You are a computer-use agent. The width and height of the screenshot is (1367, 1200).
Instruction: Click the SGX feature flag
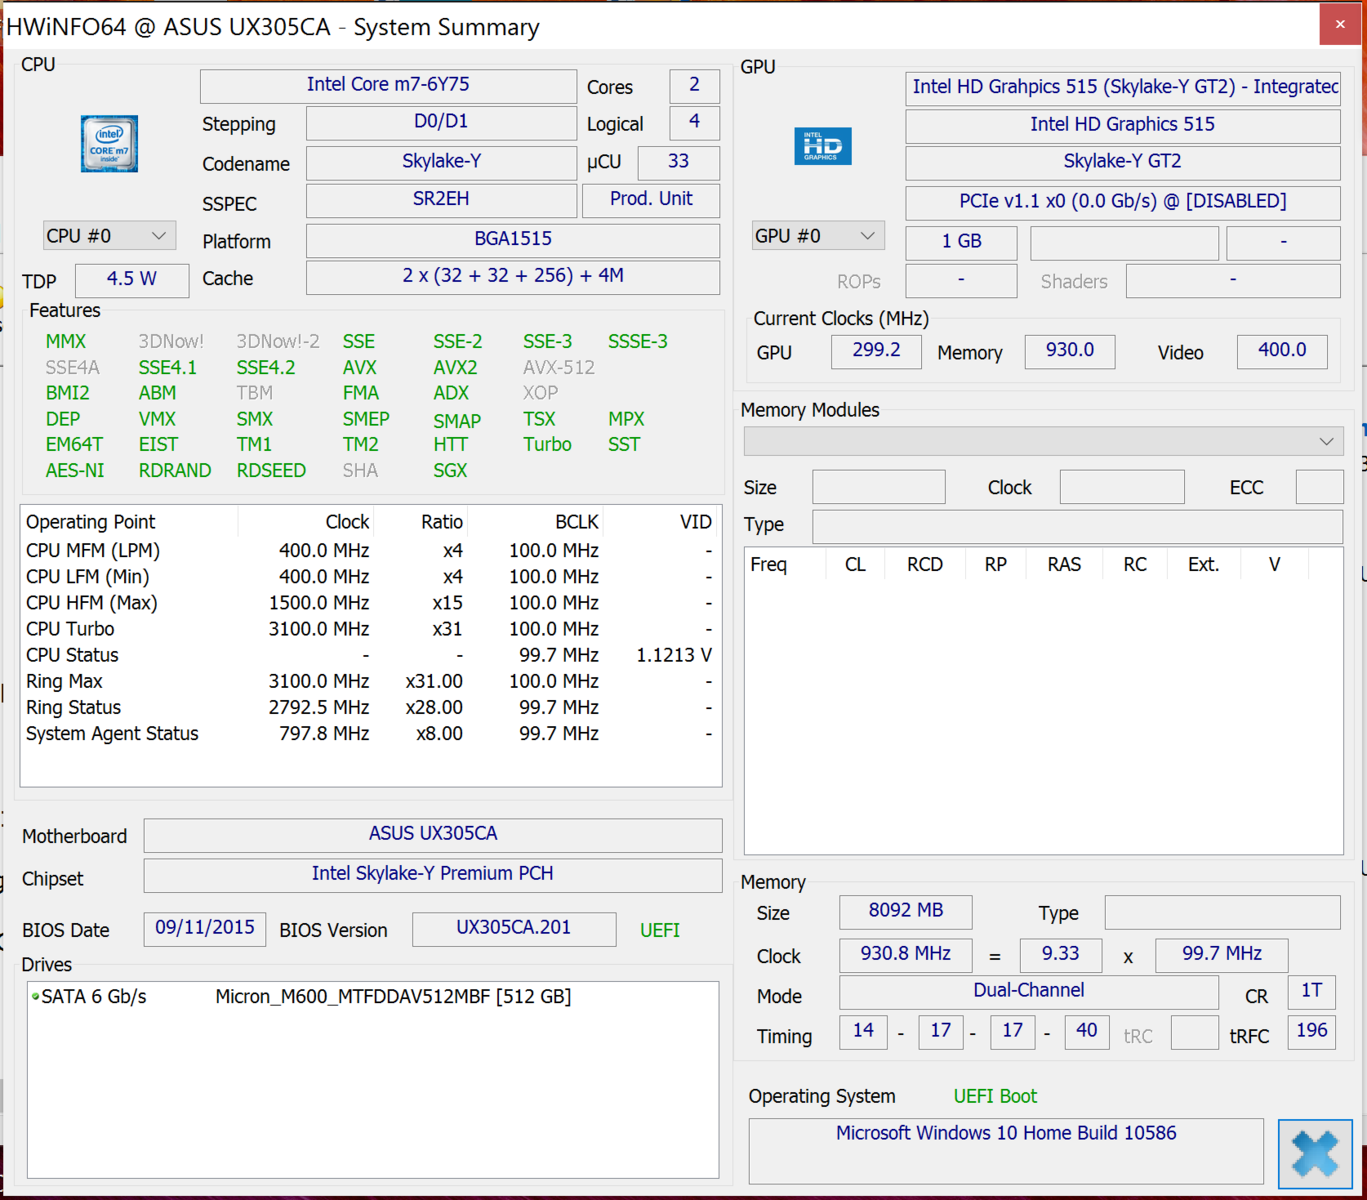(x=450, y=471)
